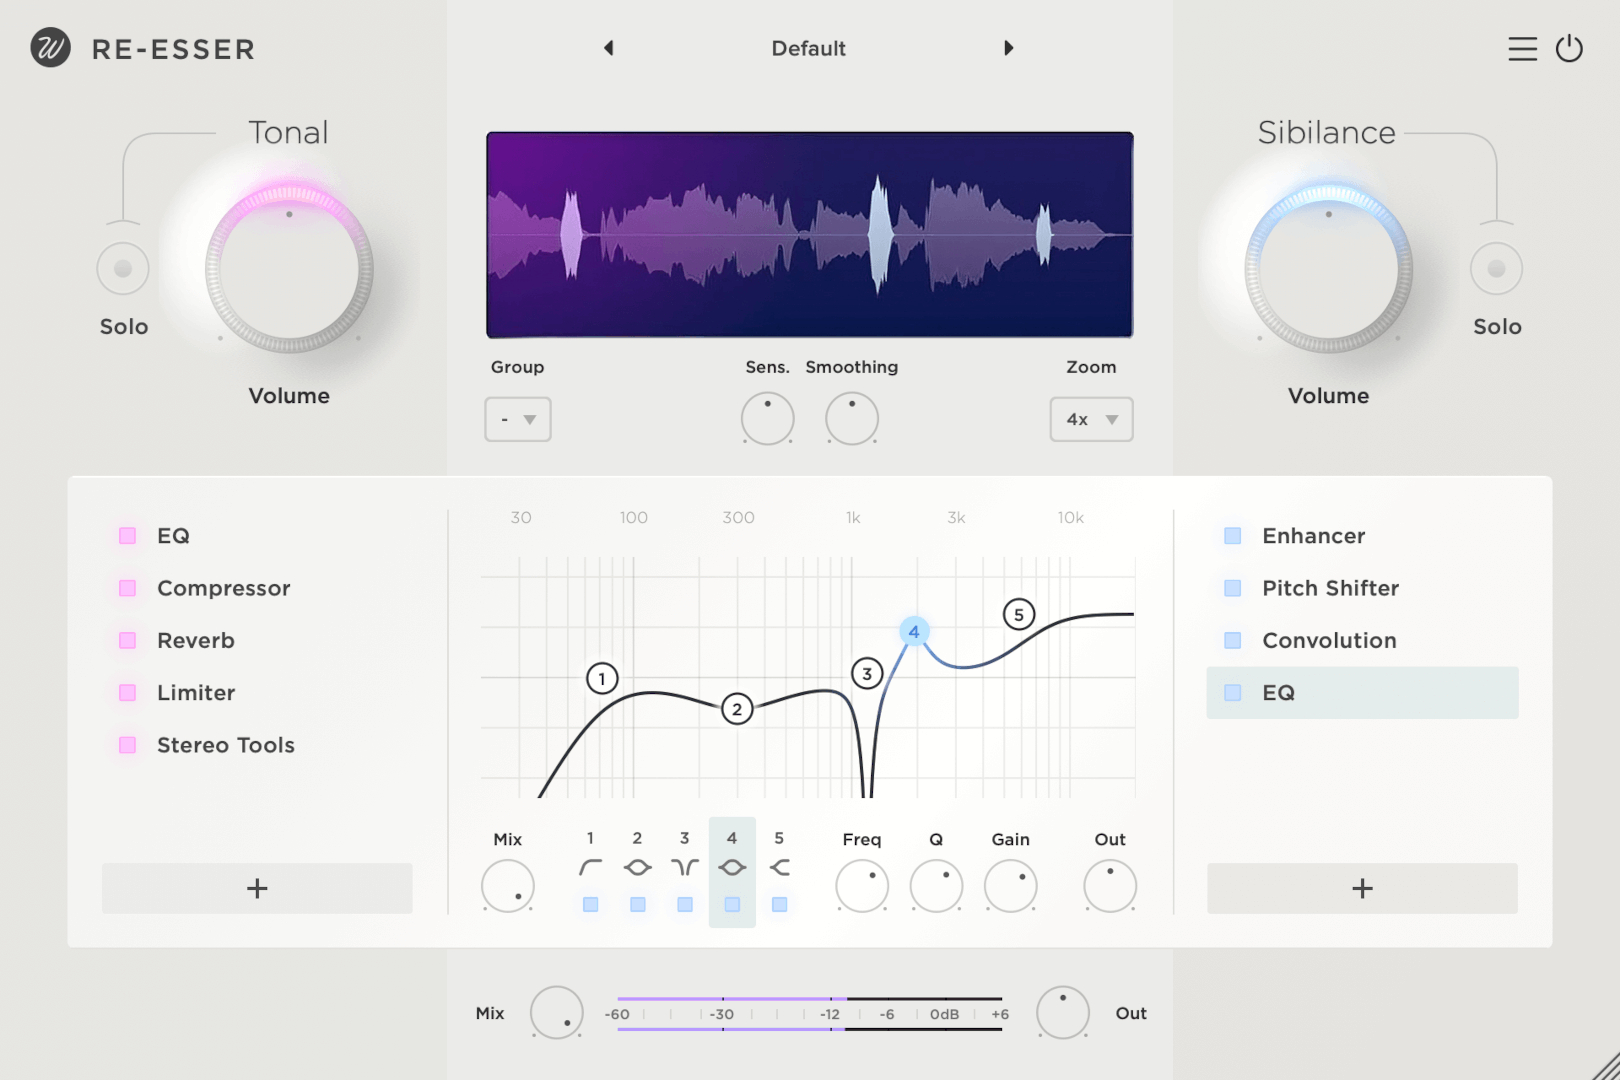
Task: Select the bell filter icon for band 2
Action: 637,866
